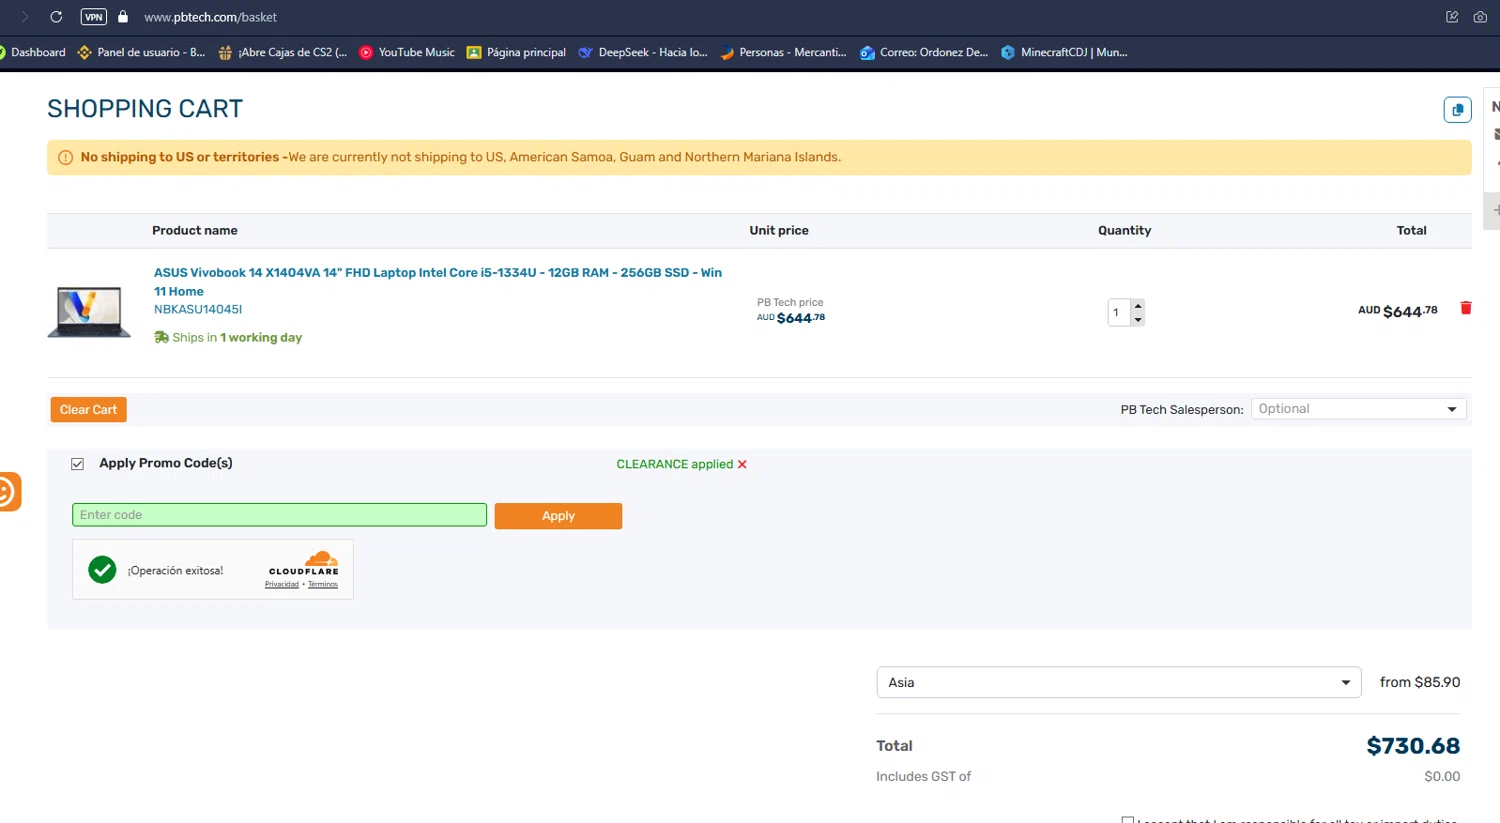Open the Asia shipping region dropdown
Screen dimensions: 1500x823
click(1118, 682)
